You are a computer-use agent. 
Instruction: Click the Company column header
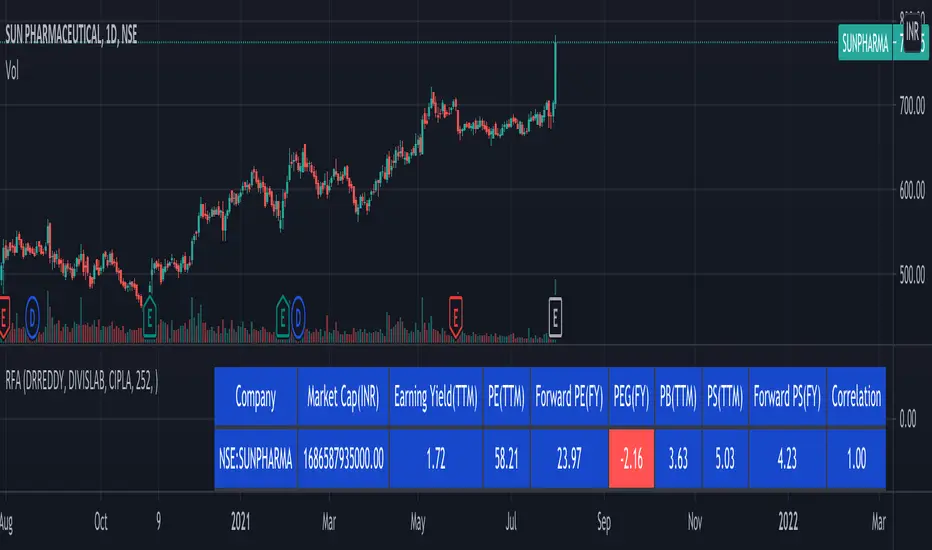(x=256, y=397)
